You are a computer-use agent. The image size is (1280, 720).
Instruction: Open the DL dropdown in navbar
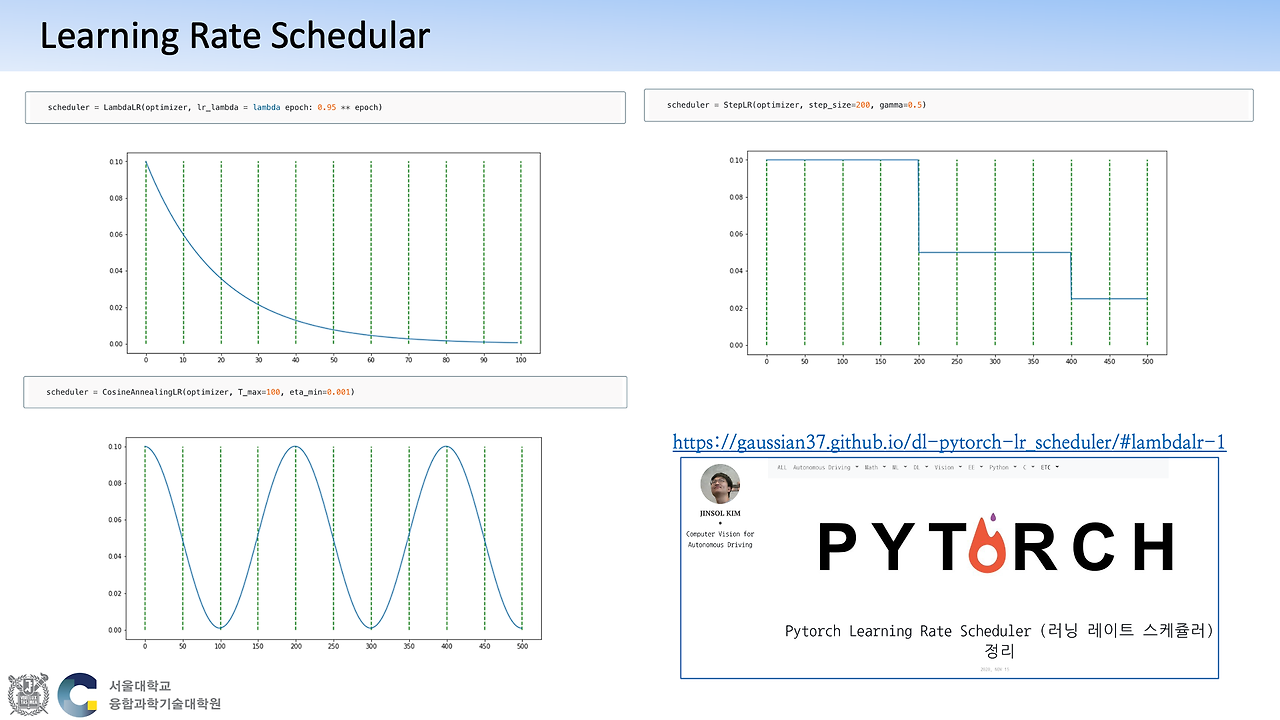(x=921, y=467)
